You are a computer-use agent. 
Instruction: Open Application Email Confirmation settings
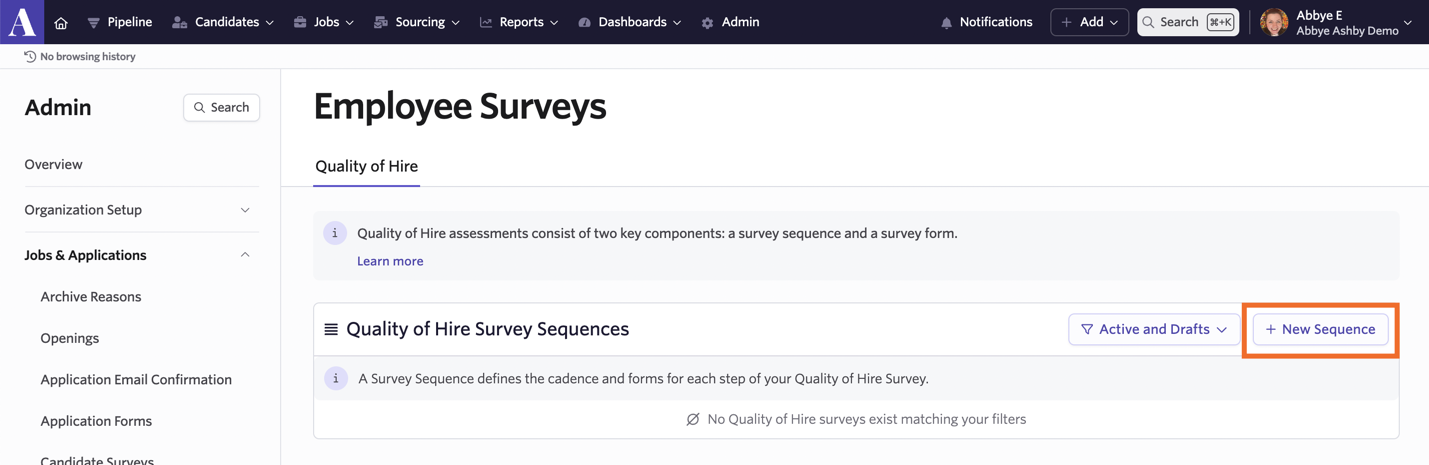136,380
